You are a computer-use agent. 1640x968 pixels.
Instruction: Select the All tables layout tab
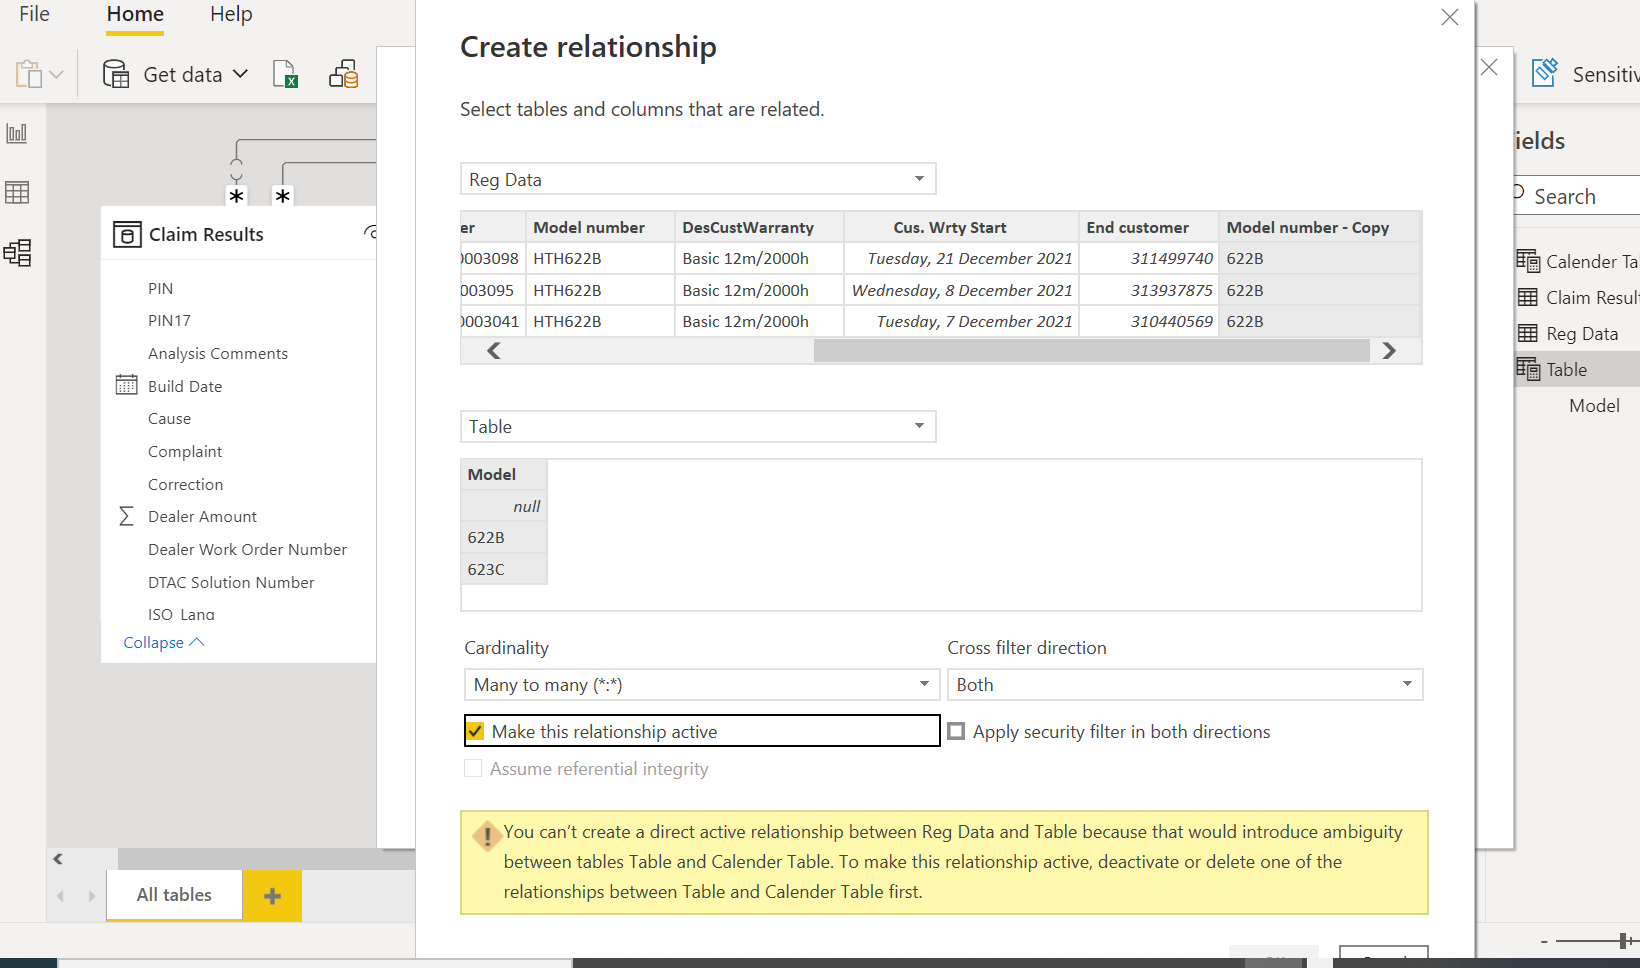174,895
